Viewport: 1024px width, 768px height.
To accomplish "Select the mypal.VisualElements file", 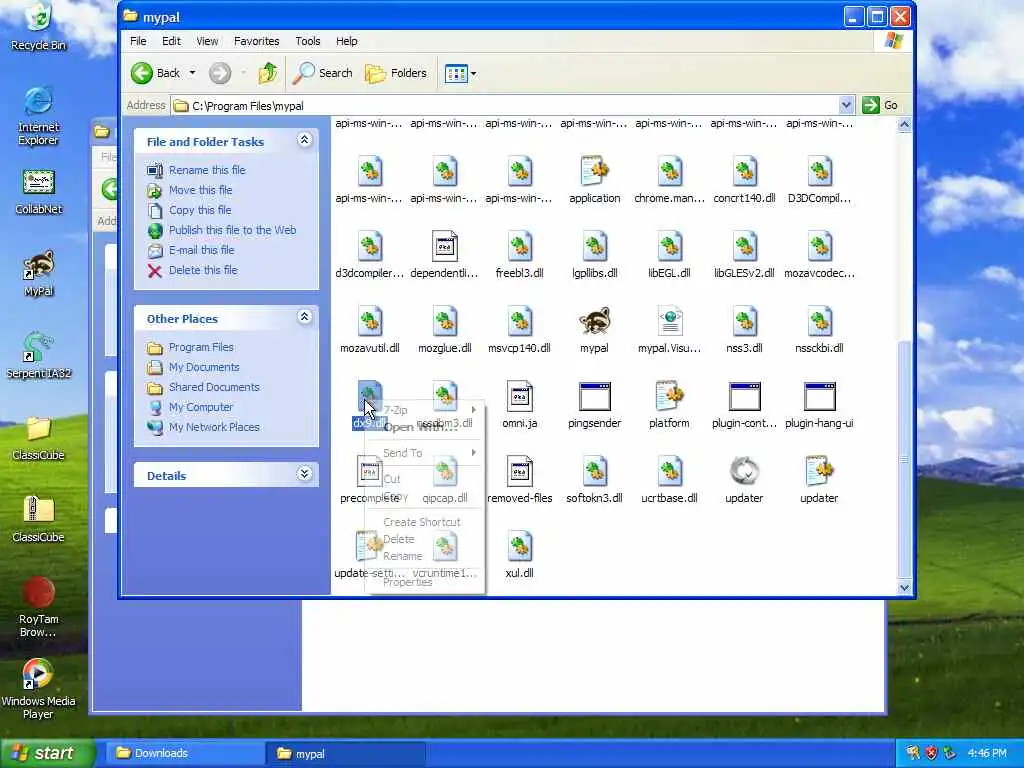I will click(669, 330).
